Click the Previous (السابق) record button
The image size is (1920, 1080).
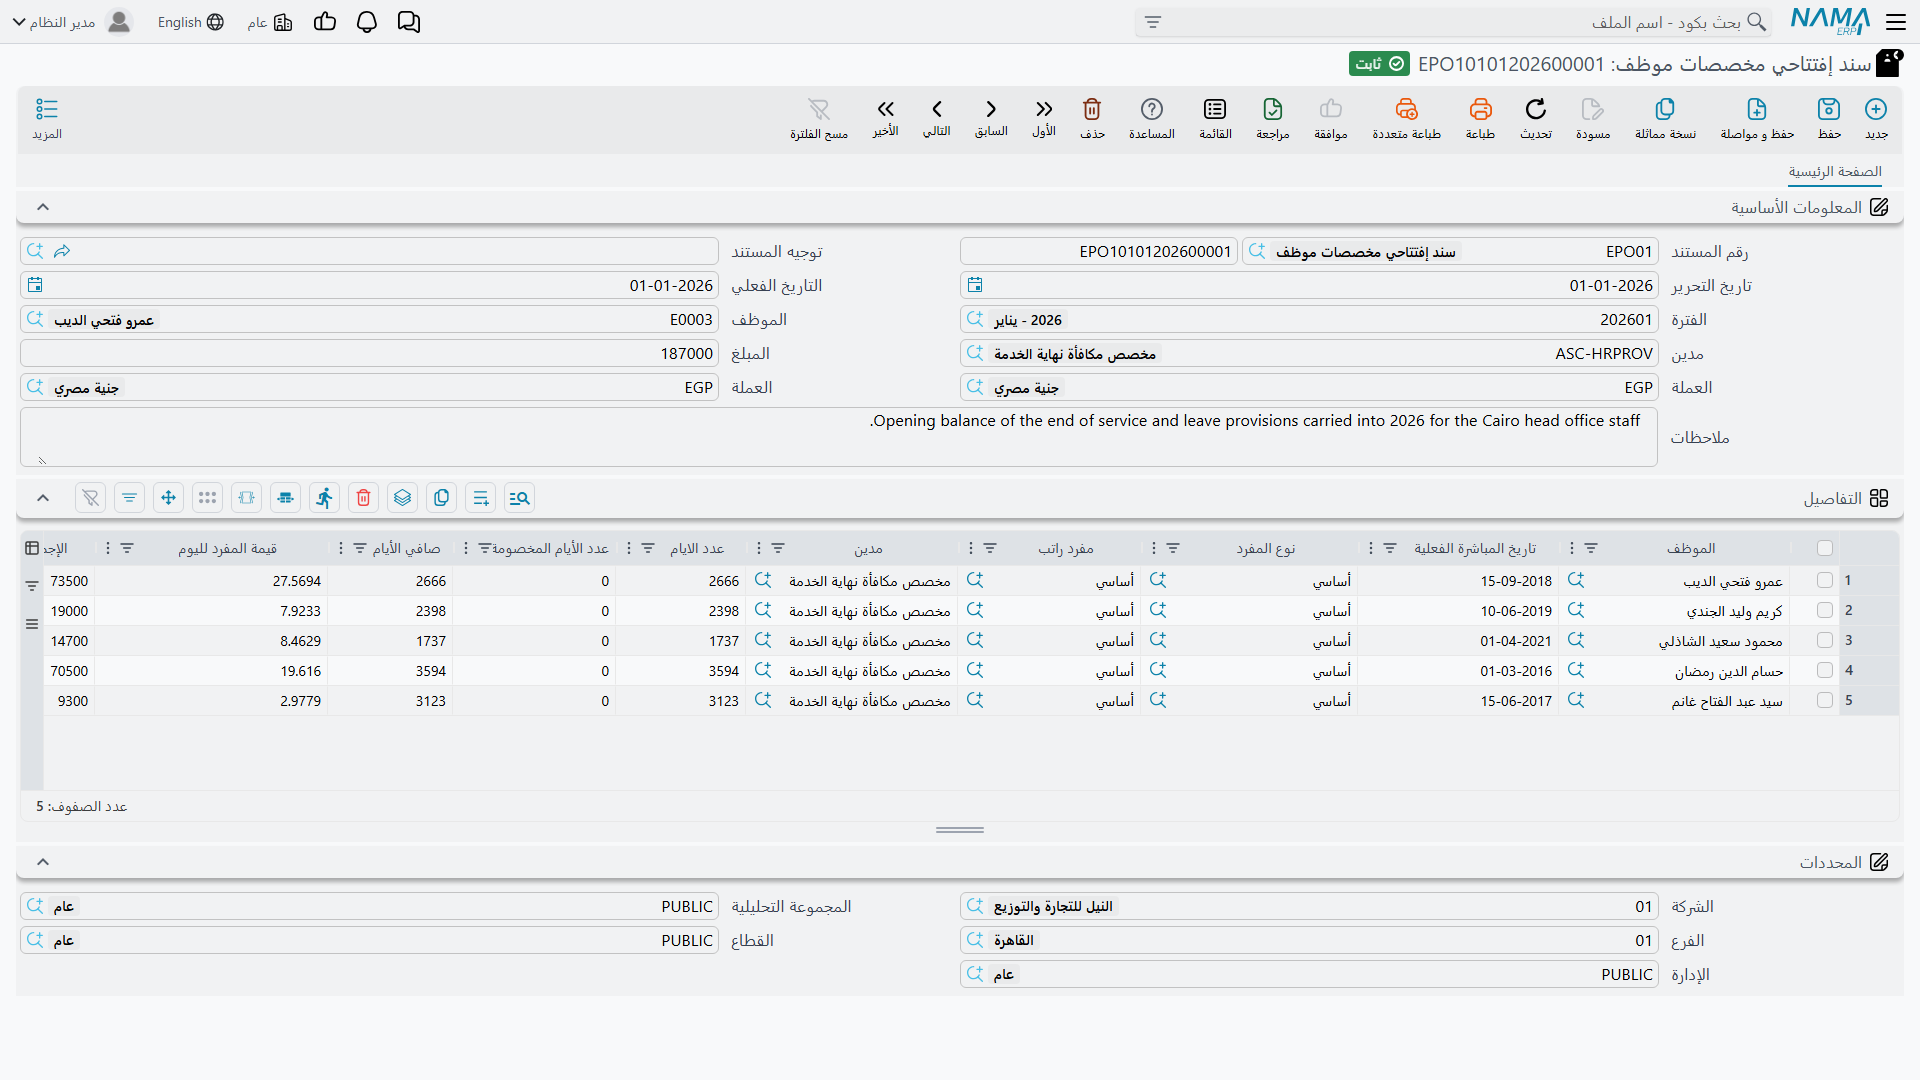click(991, 118)
